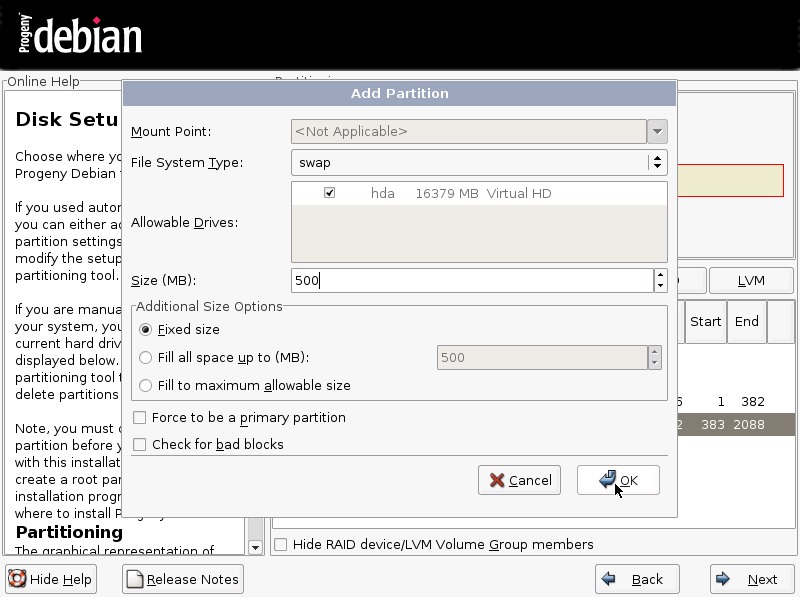800x597 pixels.
Task: Select Fill to maximum allowable size
Action: 146,385
